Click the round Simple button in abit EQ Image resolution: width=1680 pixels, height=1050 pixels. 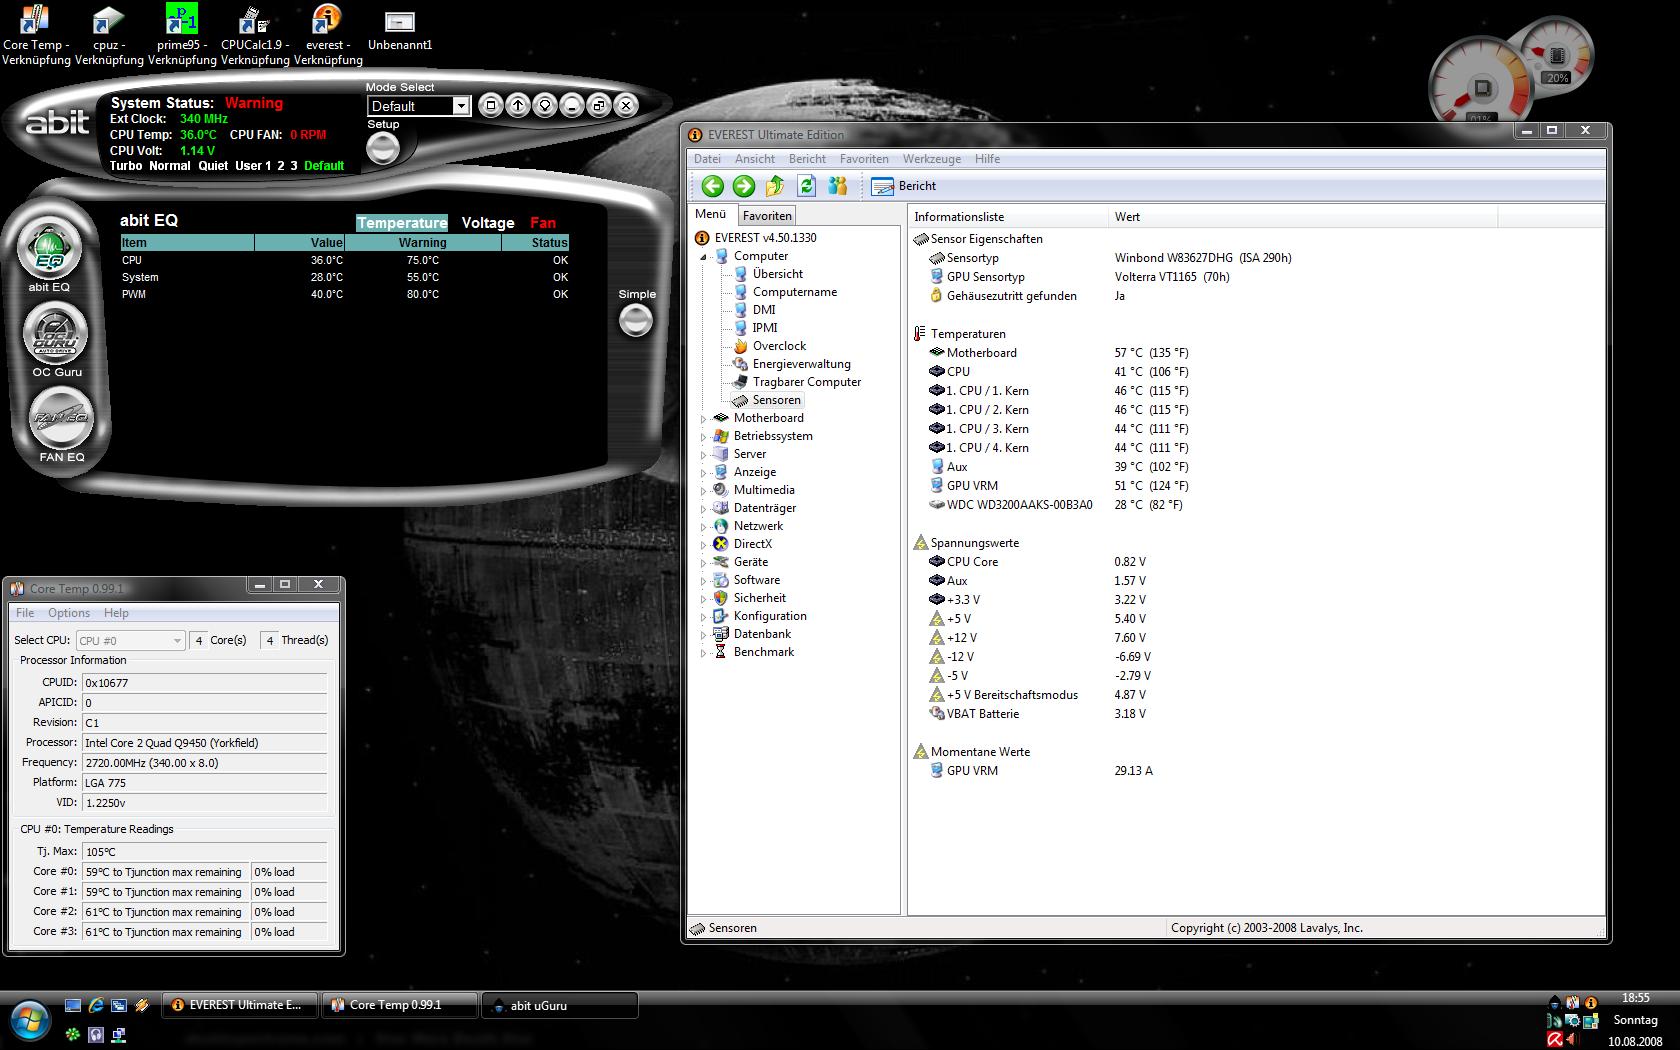click(x=636, y=320)
